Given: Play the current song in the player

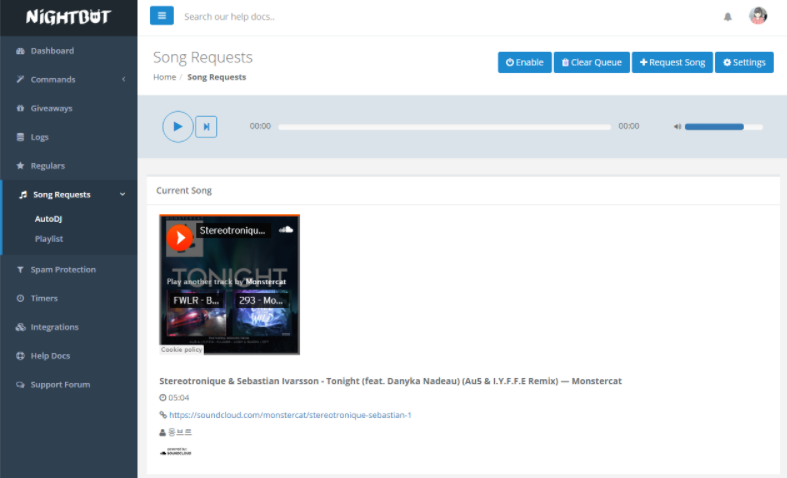Looking at the screenshot, I should [178, 127].
